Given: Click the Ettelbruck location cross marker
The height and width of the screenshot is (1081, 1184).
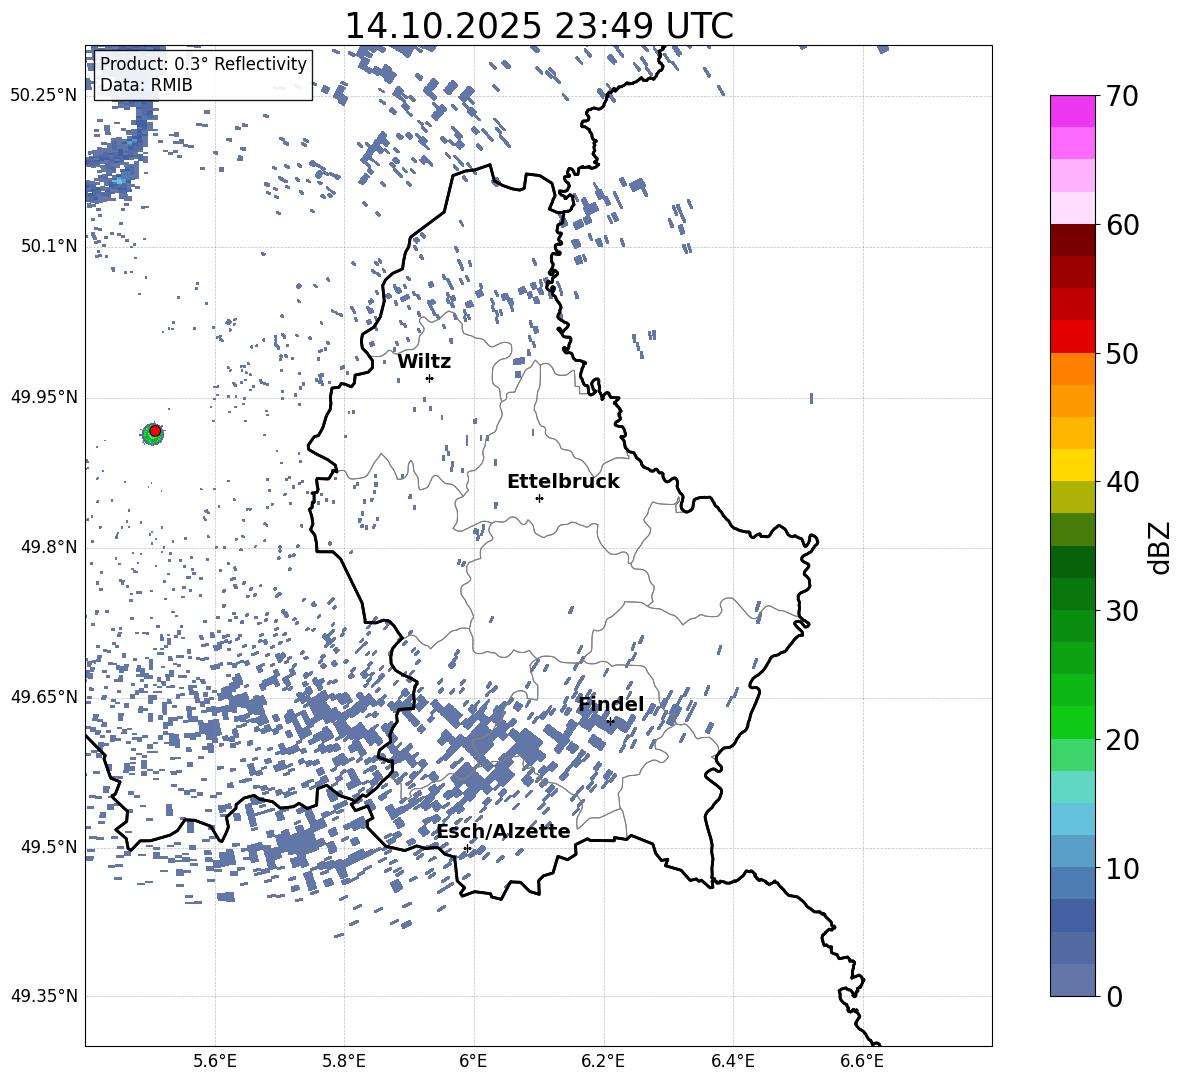Looking at the screenshot, I should [x=539, y=498].
